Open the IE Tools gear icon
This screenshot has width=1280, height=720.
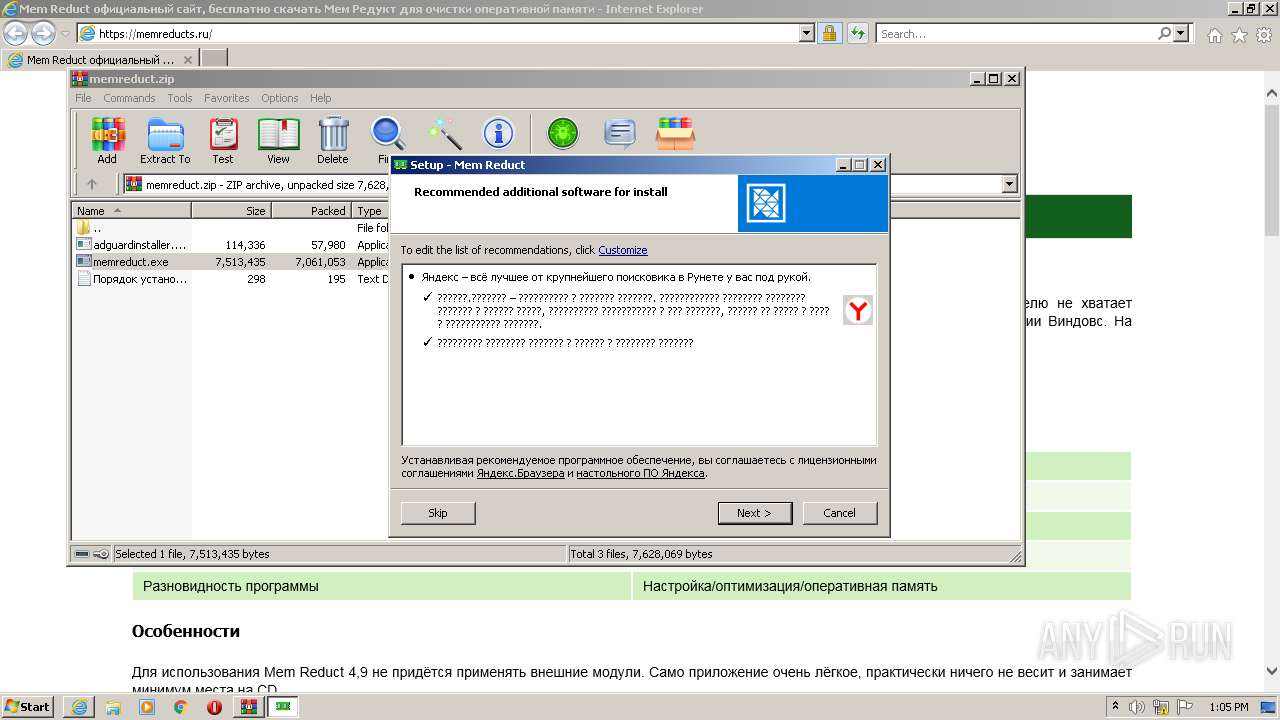[1264, 35]
